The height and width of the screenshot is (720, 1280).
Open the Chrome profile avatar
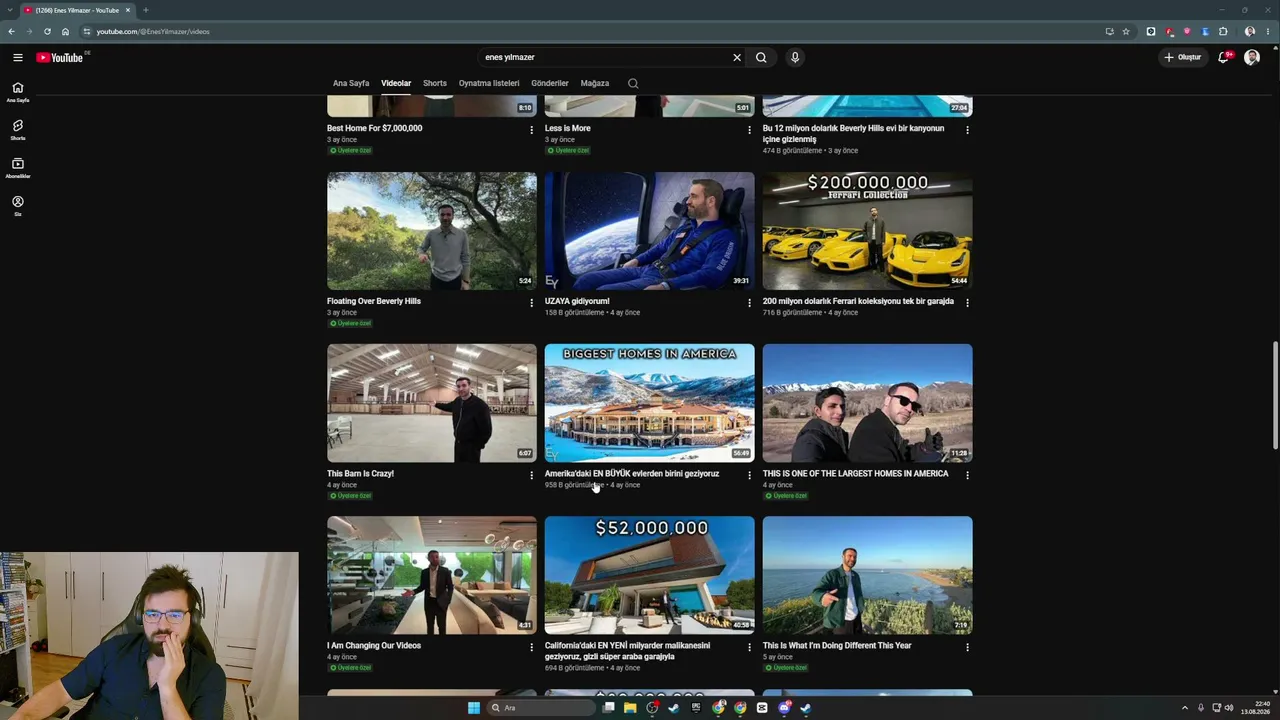tap(1250, 31)
